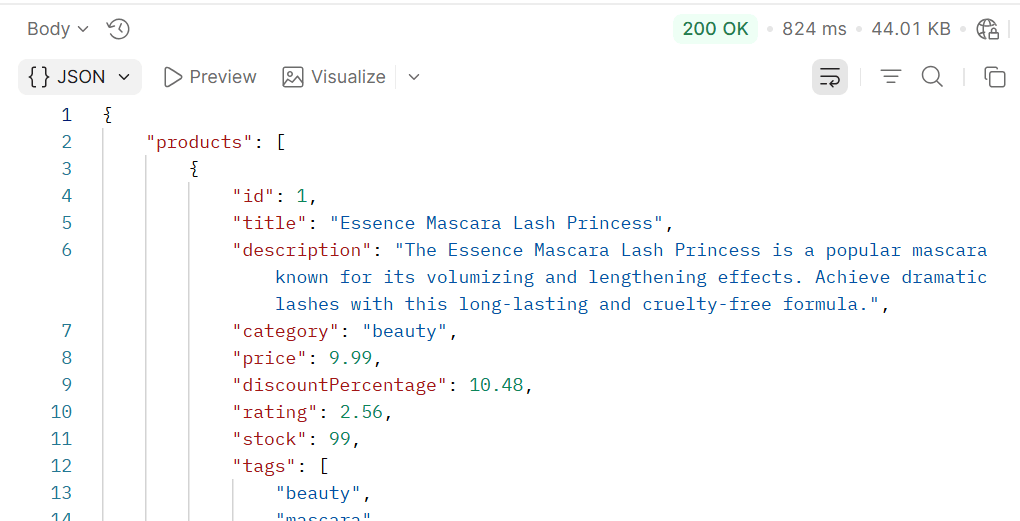The width and height of the screenshot is (1020, 521).
Task: Toggle line wrap icon
Action: [829, 77]
